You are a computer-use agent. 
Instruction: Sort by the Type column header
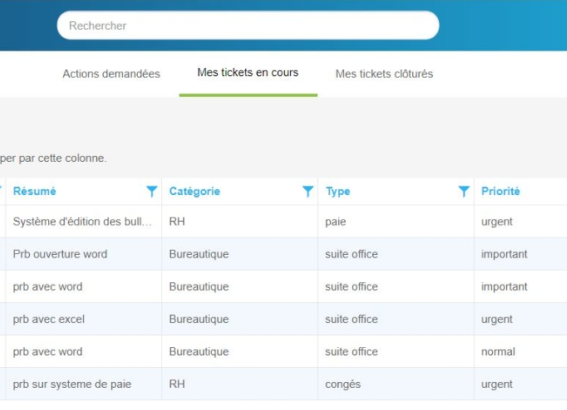point(338,192)
